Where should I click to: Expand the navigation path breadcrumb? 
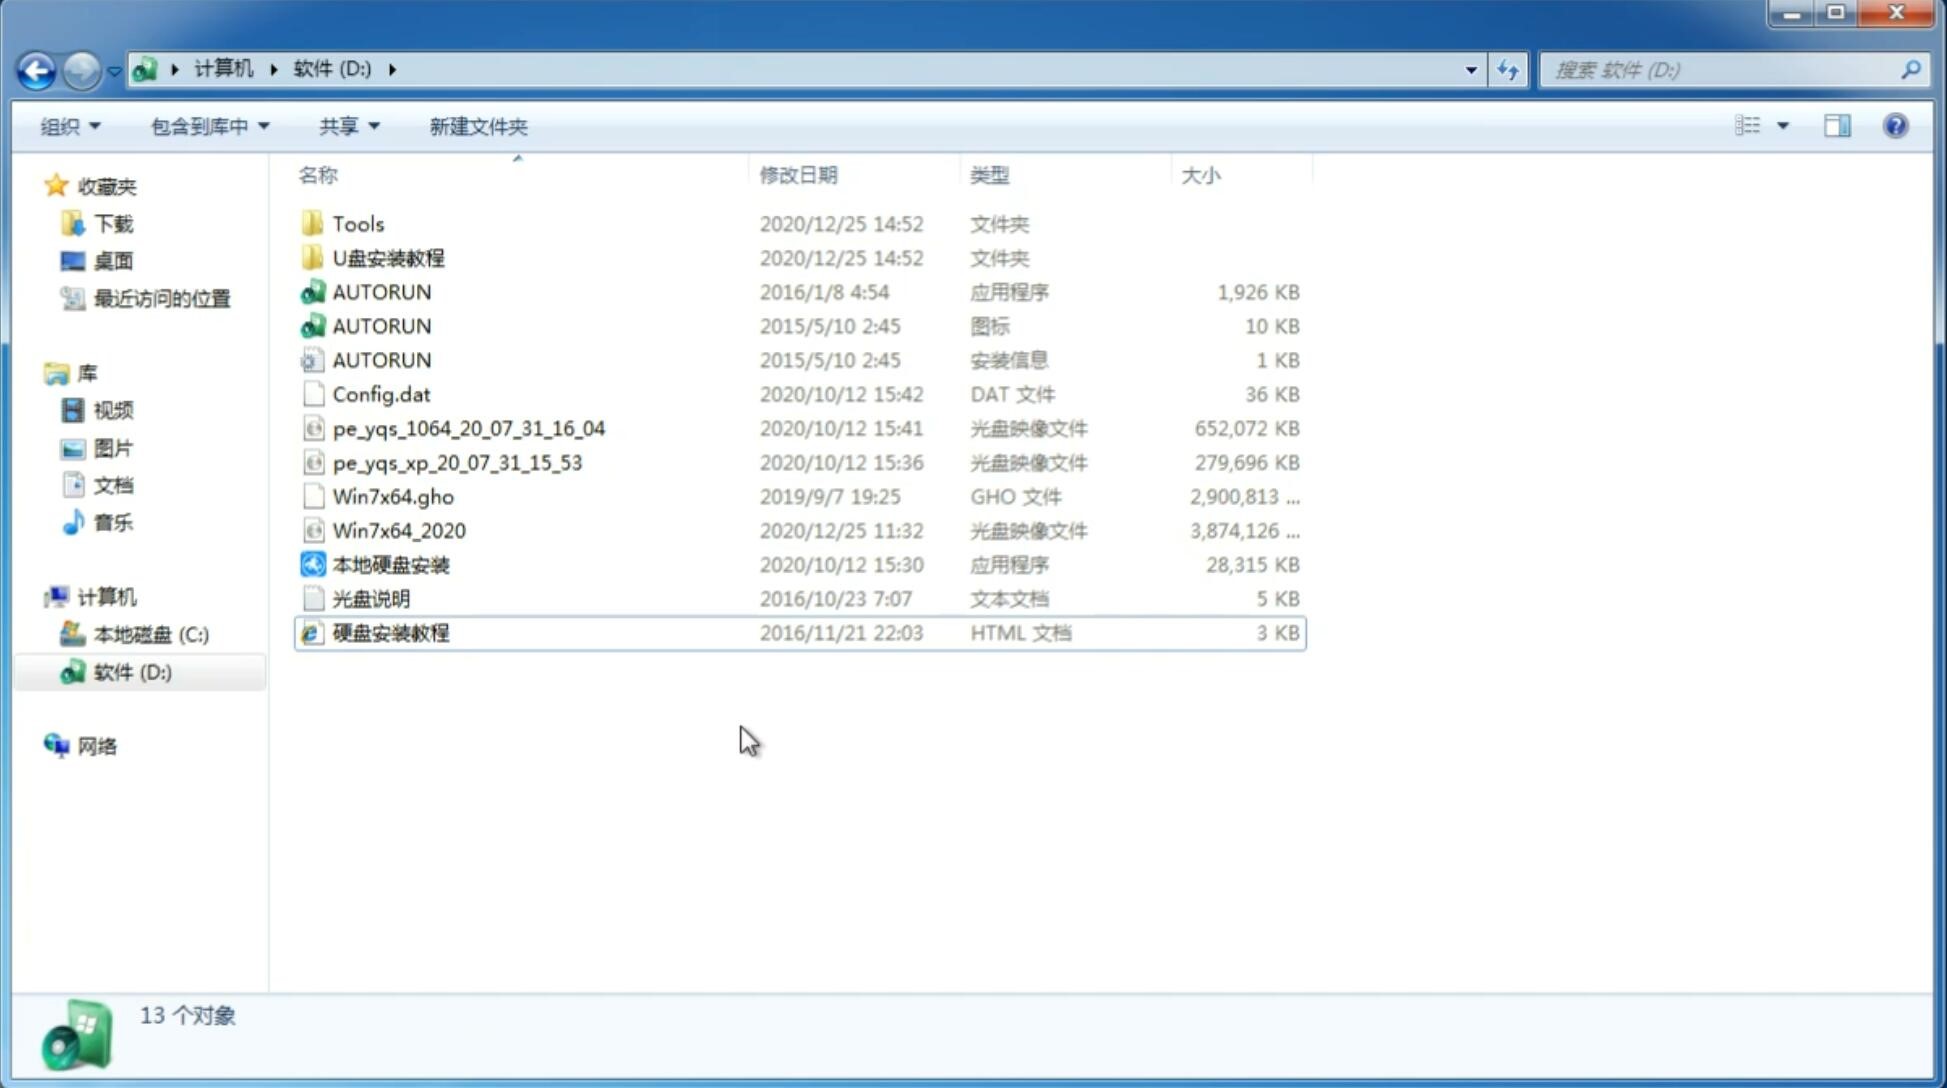[392, 68]
